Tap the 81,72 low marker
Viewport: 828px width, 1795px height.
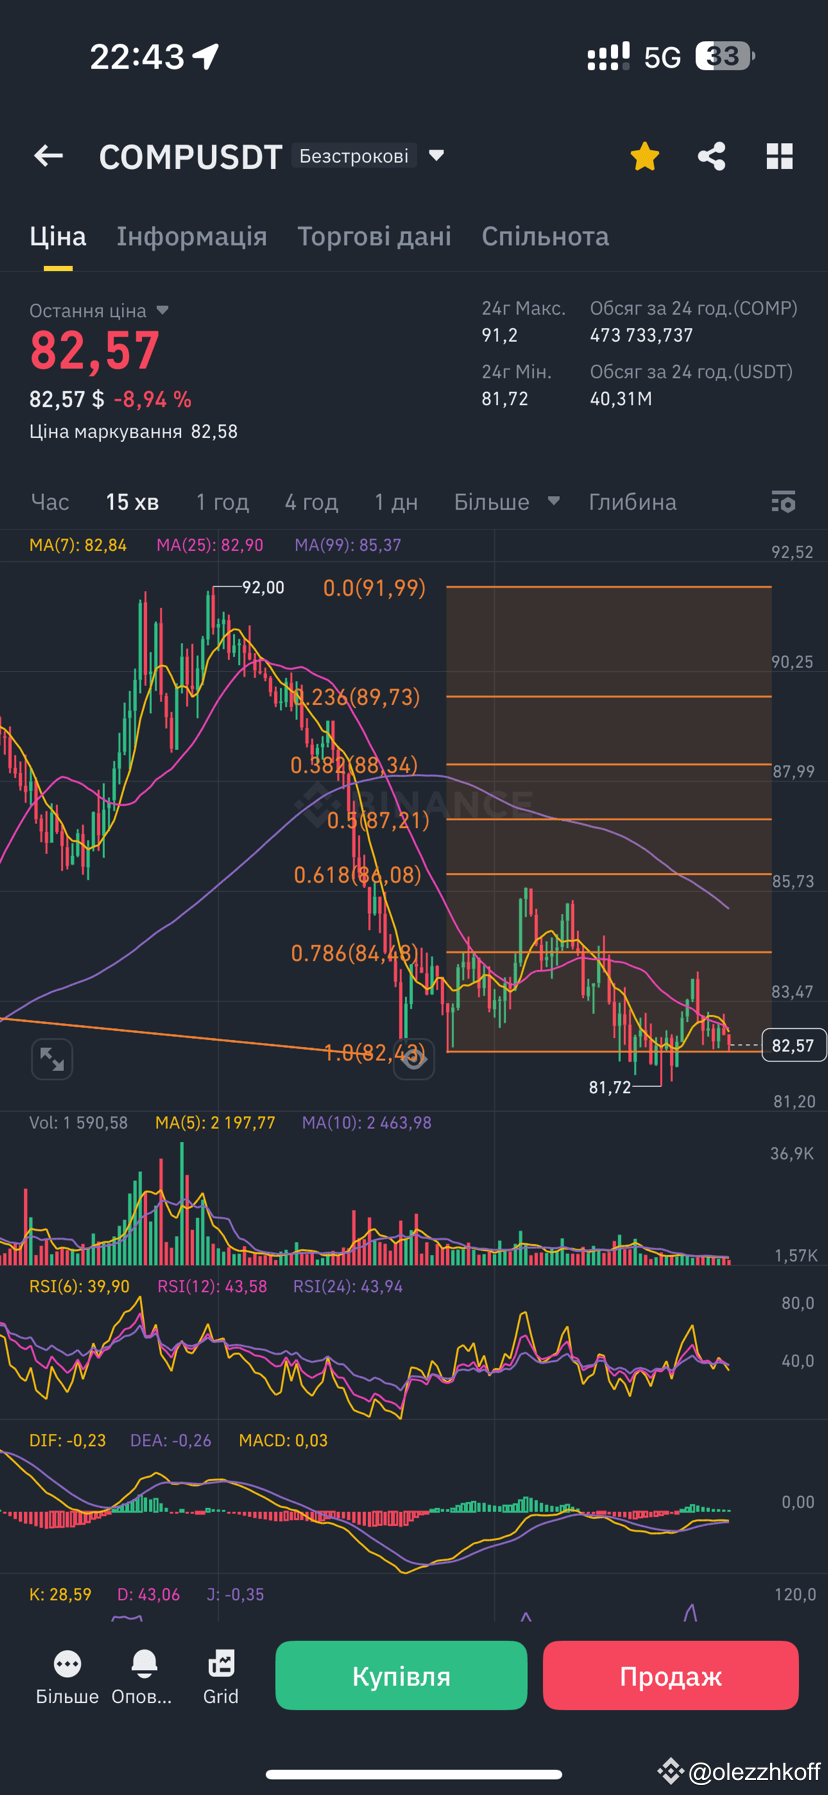coord(610,1087)
